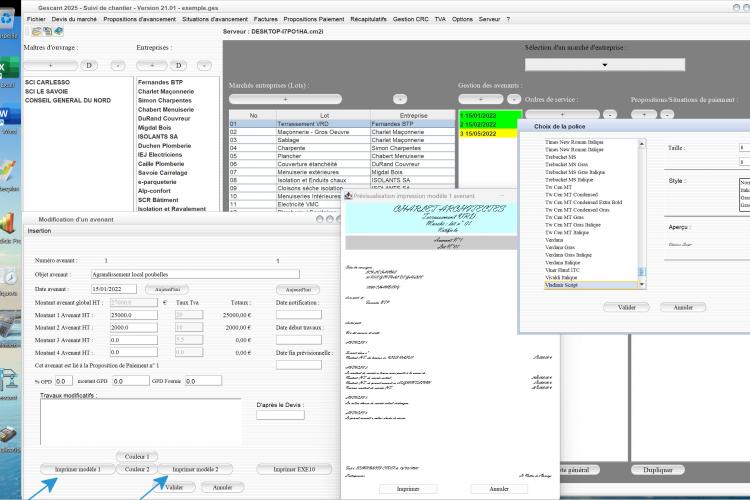The image size is (750, 500).
Task: Click the third blue icon in the toolbar
Action: [58, 32]
